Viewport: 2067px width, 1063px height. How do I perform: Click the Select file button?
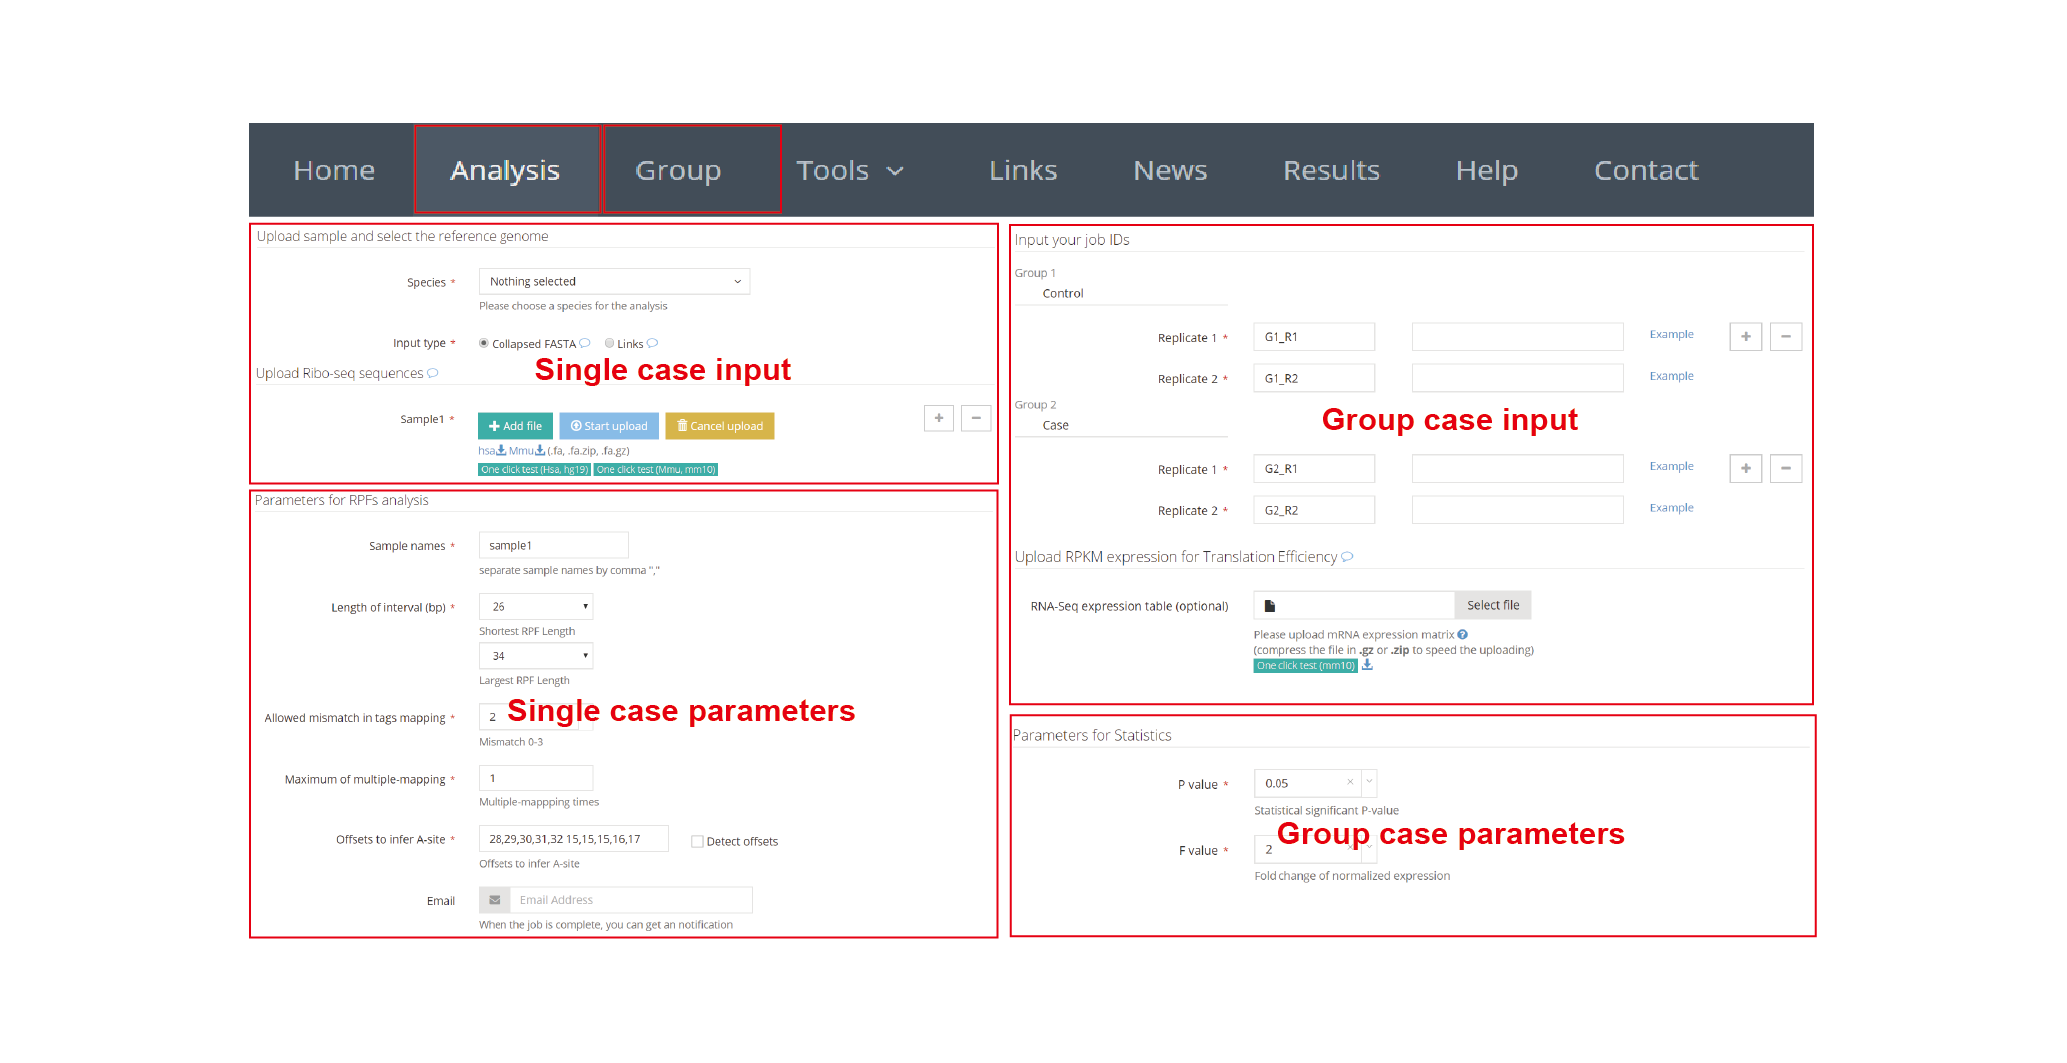[1493, 605]
